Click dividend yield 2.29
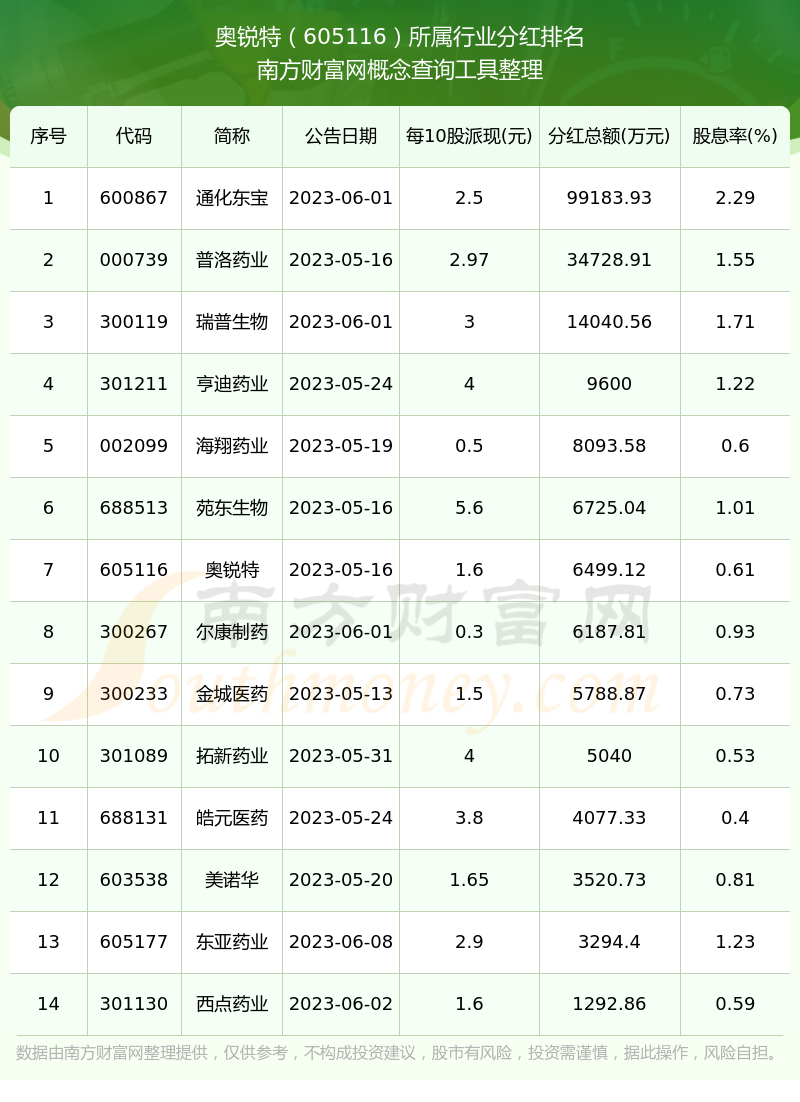 (x=735, y=198)
